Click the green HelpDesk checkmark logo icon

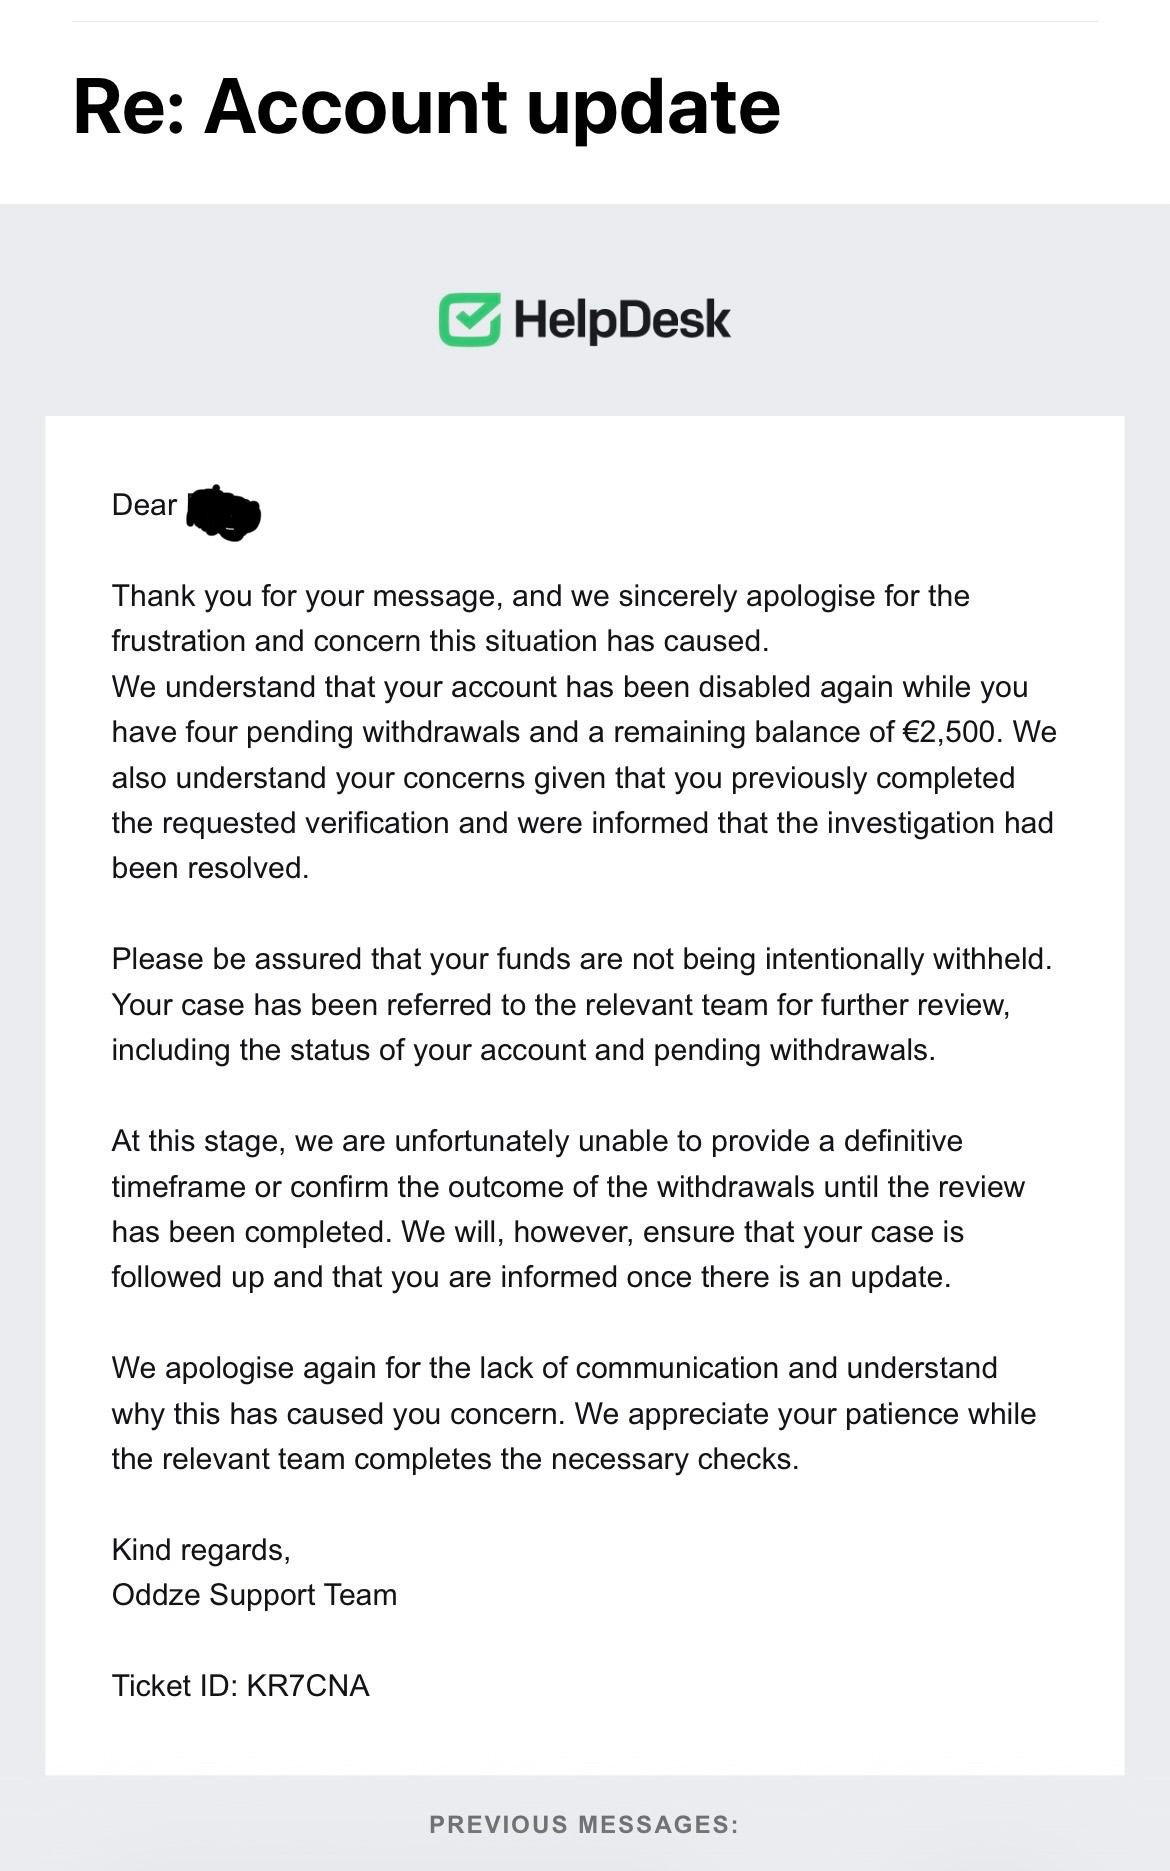click(469, 320)
